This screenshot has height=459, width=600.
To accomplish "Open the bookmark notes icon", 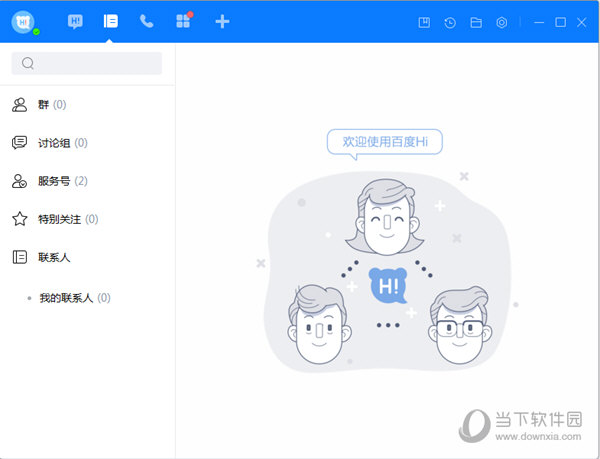I will coord(424,23).
